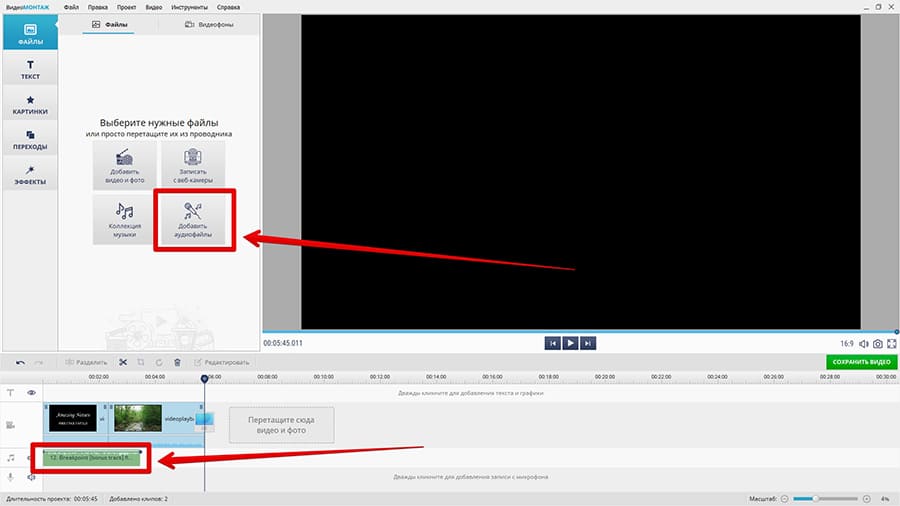
Task: Take a snapshot with camera icon
Action: point(878,344)
